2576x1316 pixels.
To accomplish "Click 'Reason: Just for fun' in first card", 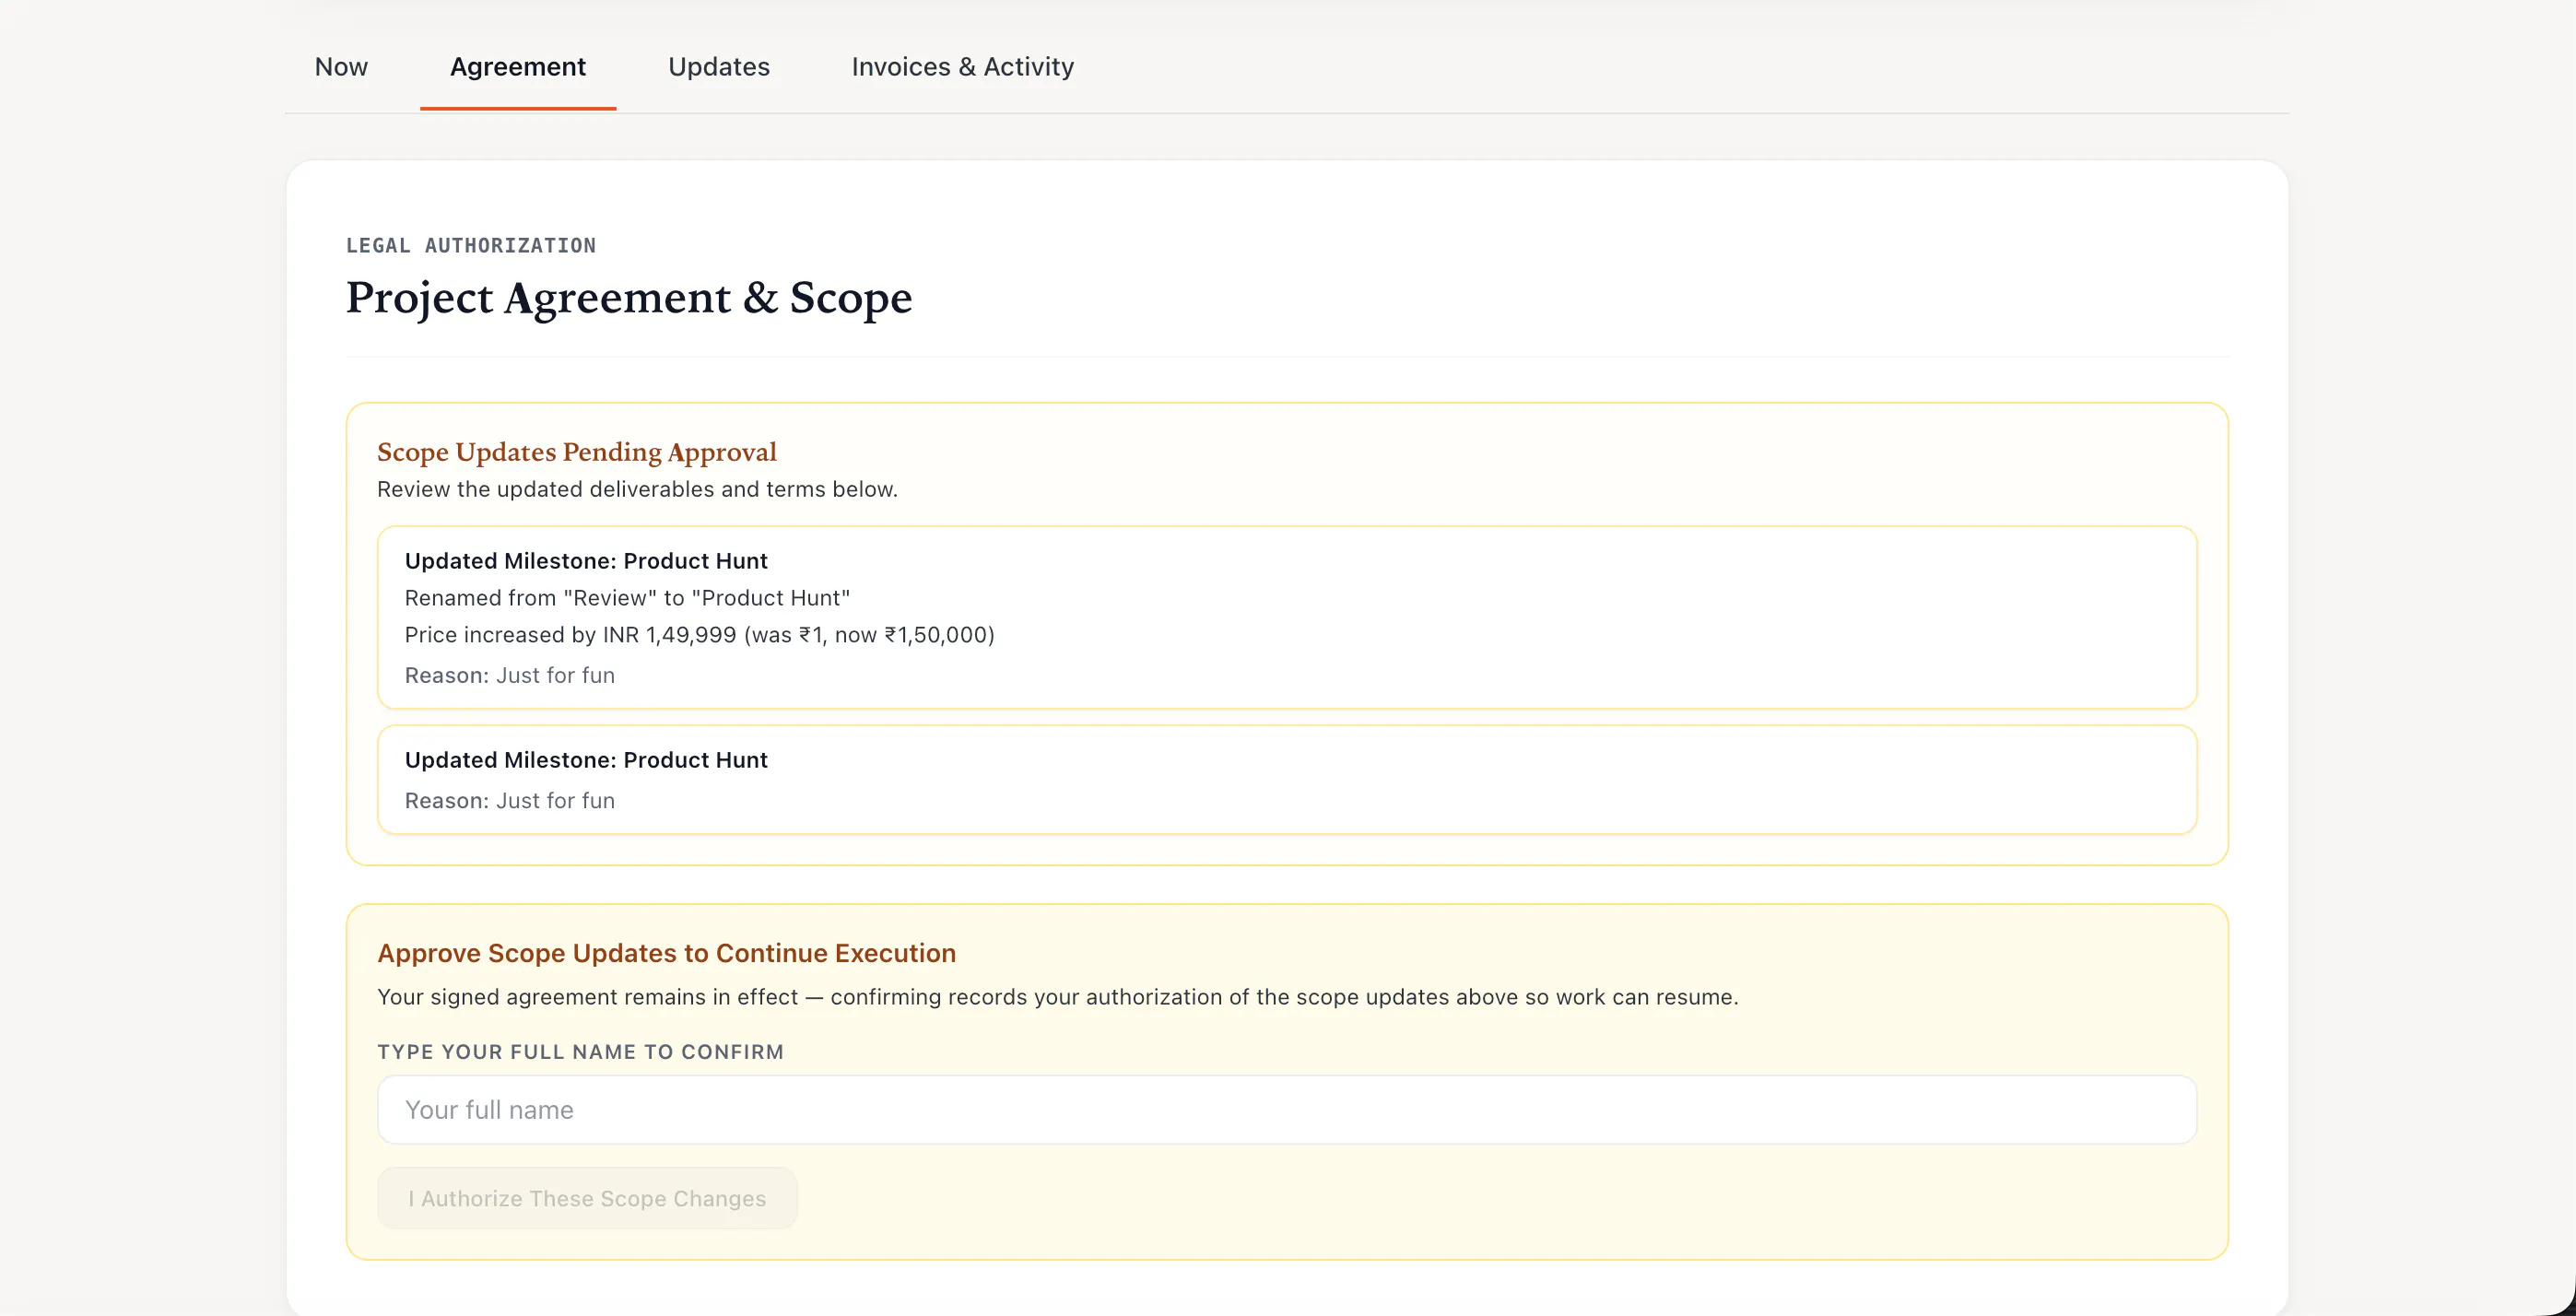I will 510,676.
